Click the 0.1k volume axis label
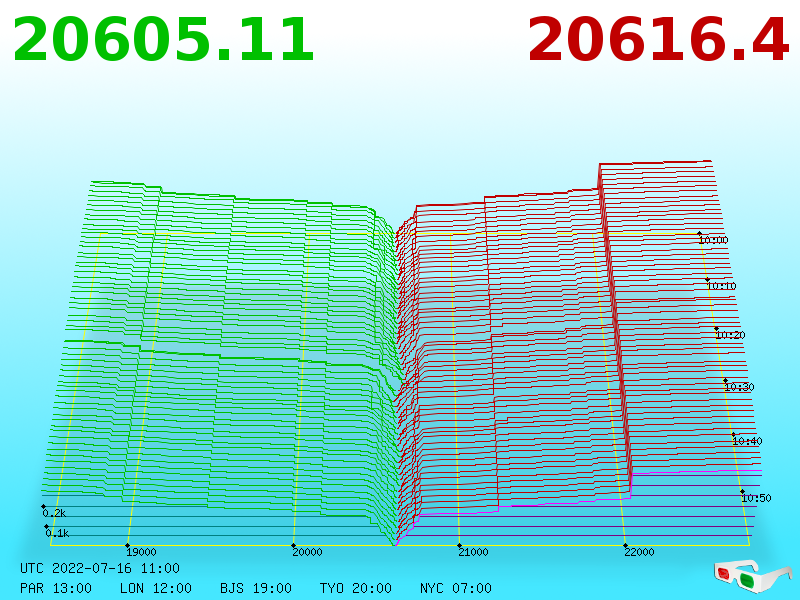Screen dimensions: 800x600 point(57,533)
